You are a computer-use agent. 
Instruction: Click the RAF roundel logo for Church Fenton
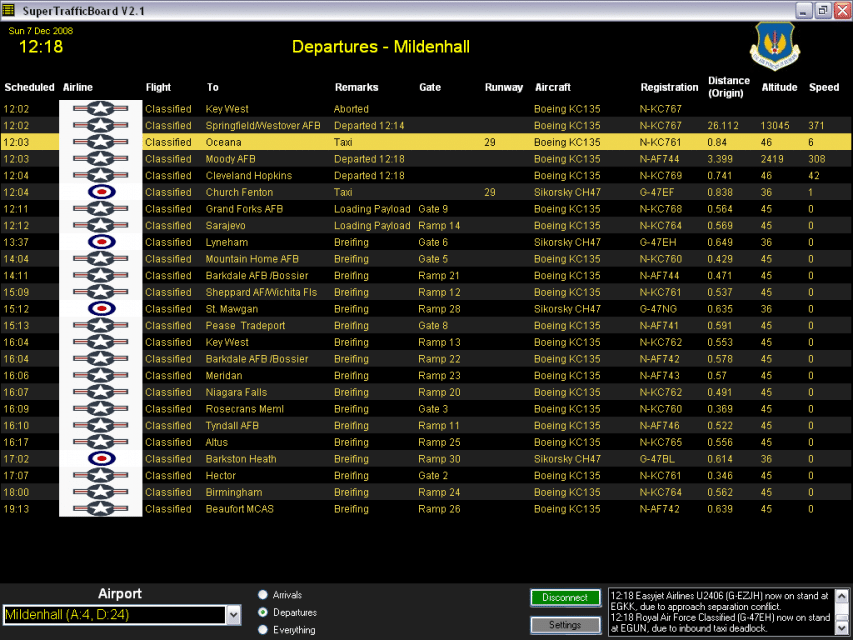tap(100, 192)
